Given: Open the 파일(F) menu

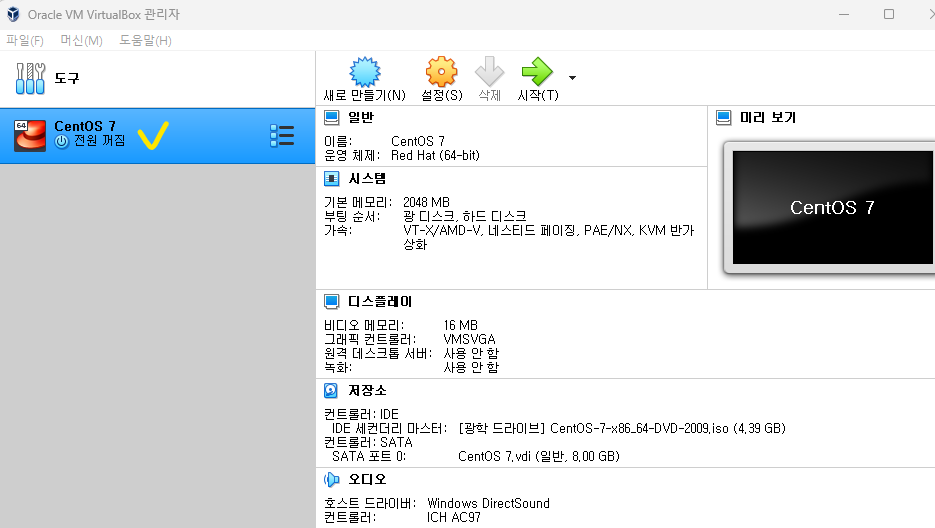Looking at the screenshot, I should 25,41.
